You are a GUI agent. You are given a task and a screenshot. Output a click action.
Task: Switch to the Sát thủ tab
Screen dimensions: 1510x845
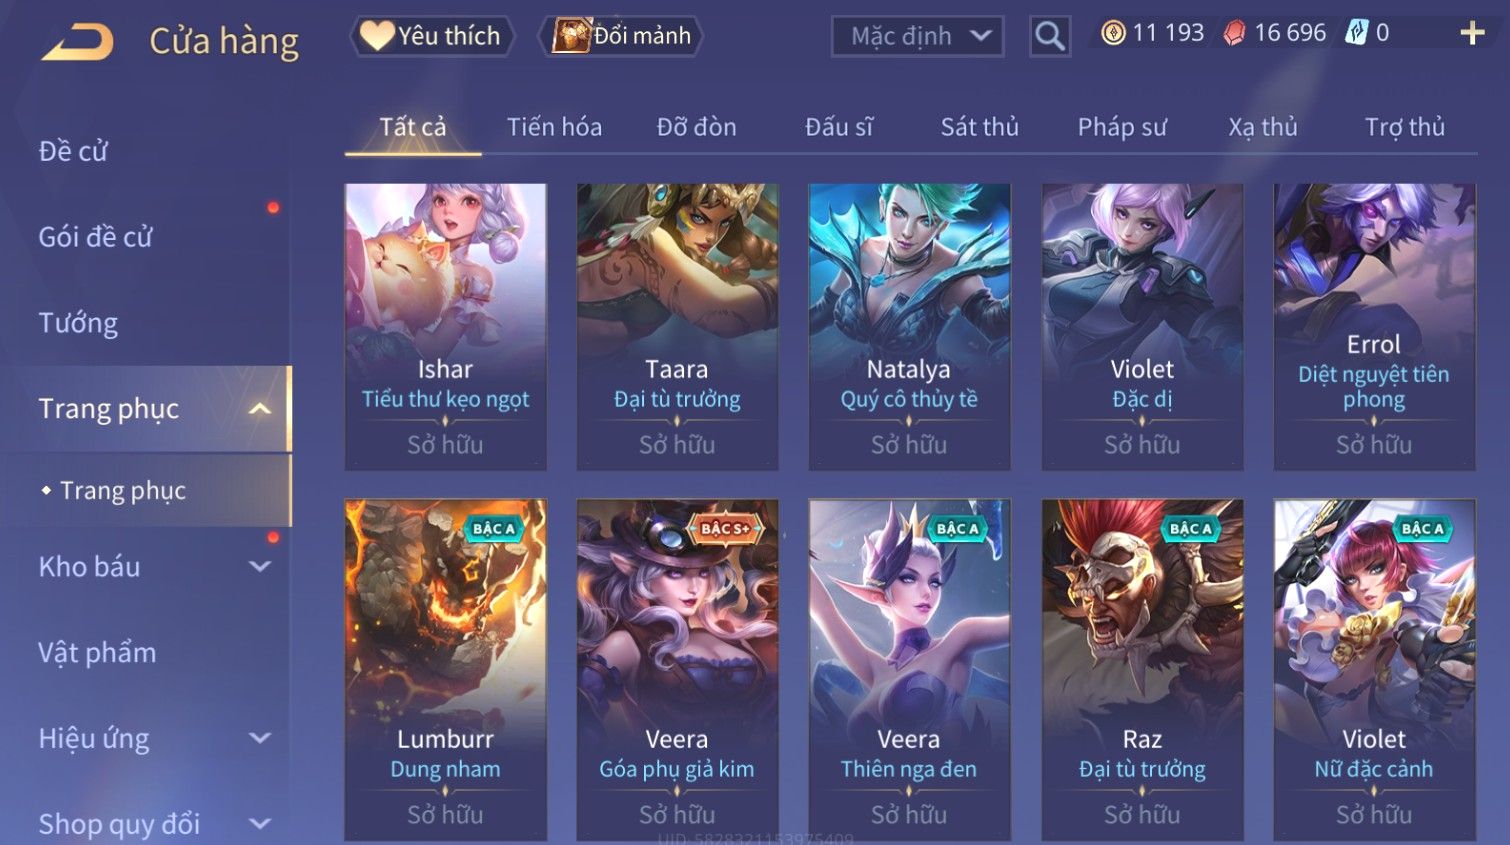tap(979, 127)
